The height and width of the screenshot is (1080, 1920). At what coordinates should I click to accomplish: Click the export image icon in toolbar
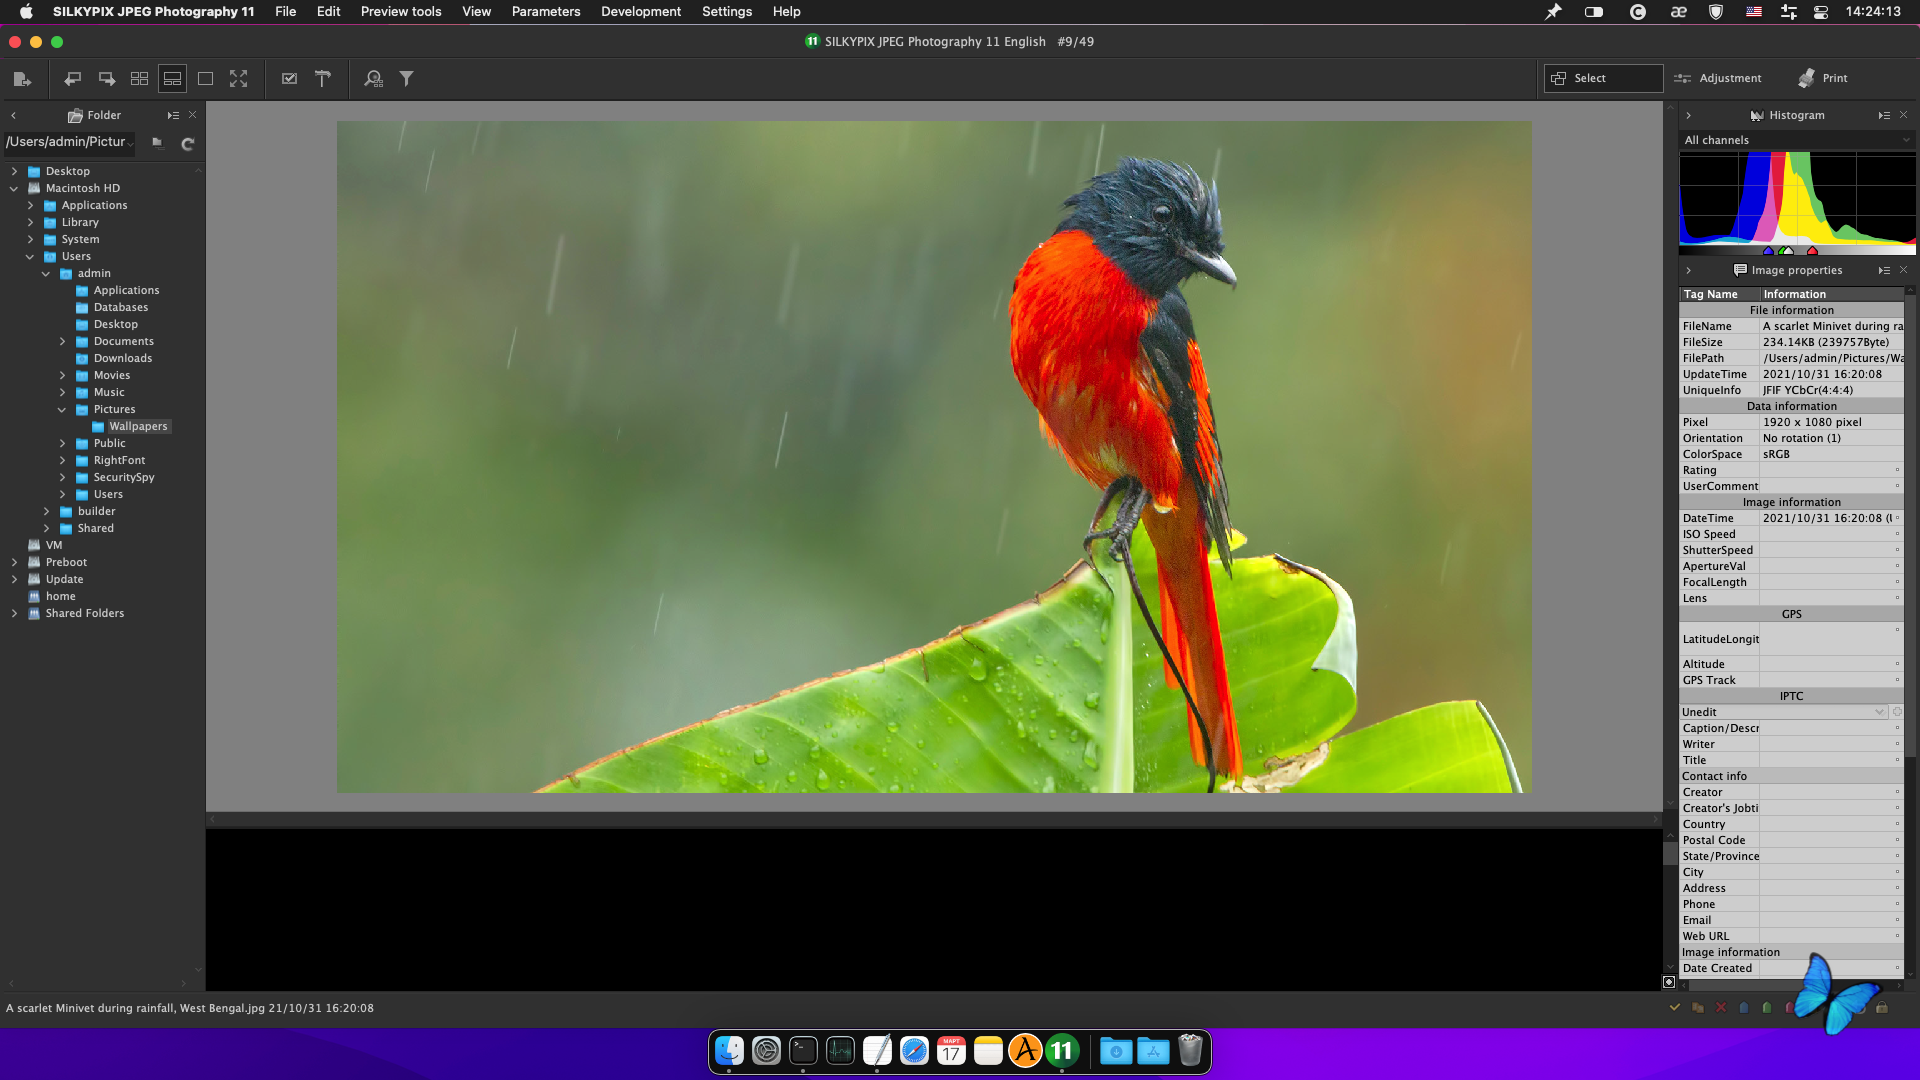point(22,79)
